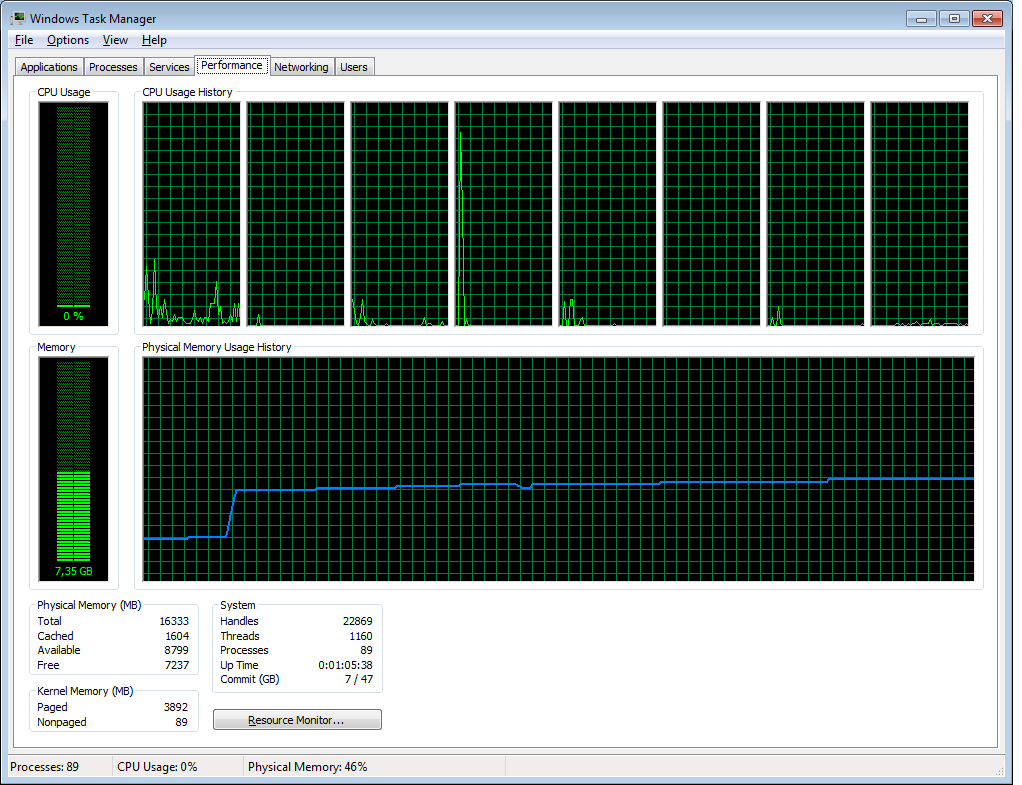Switch to the Processes tab
1022x785 pixels.
pyautogui.click(x=113, y=67)
